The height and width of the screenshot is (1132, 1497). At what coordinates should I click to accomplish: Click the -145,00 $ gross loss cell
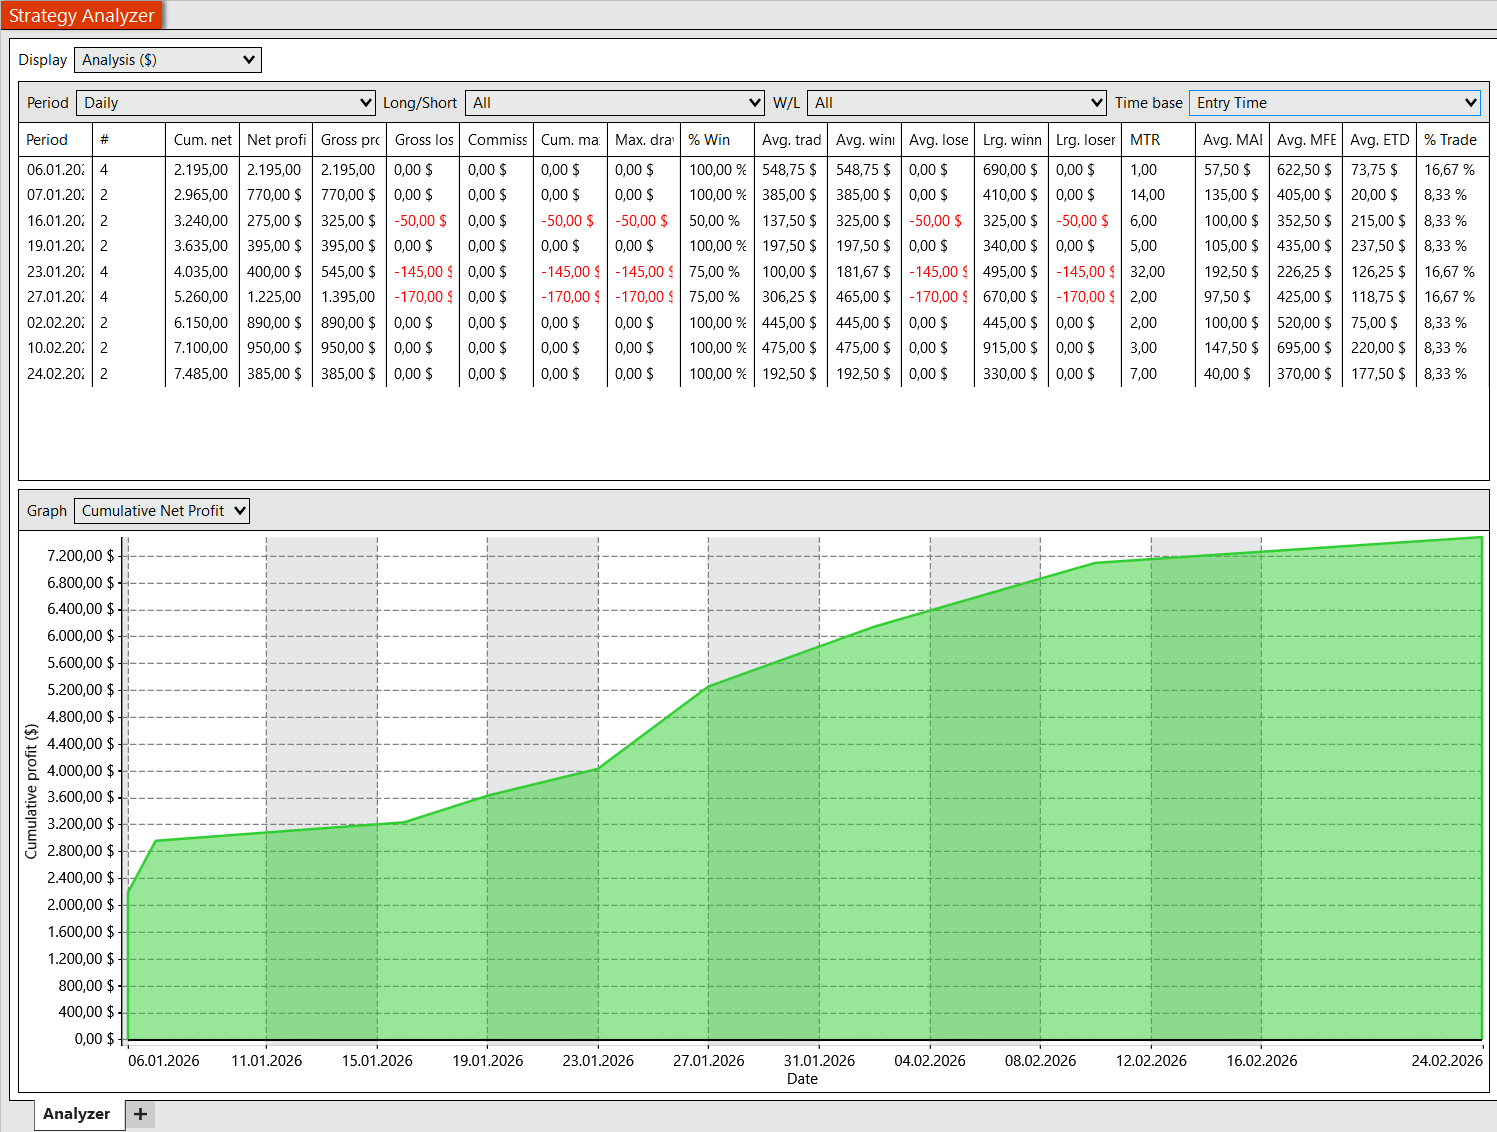(422, 272)
